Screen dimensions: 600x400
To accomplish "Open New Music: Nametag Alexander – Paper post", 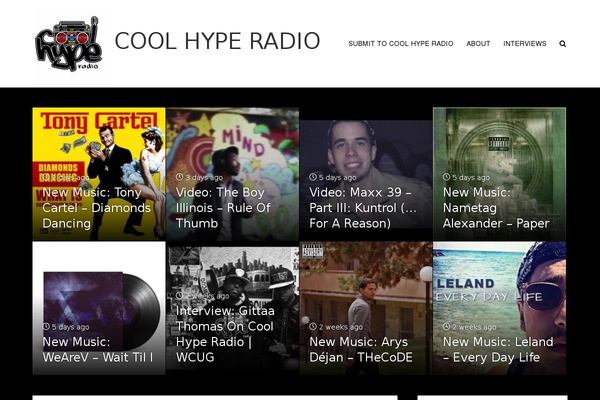I will (x=496, y=208).
